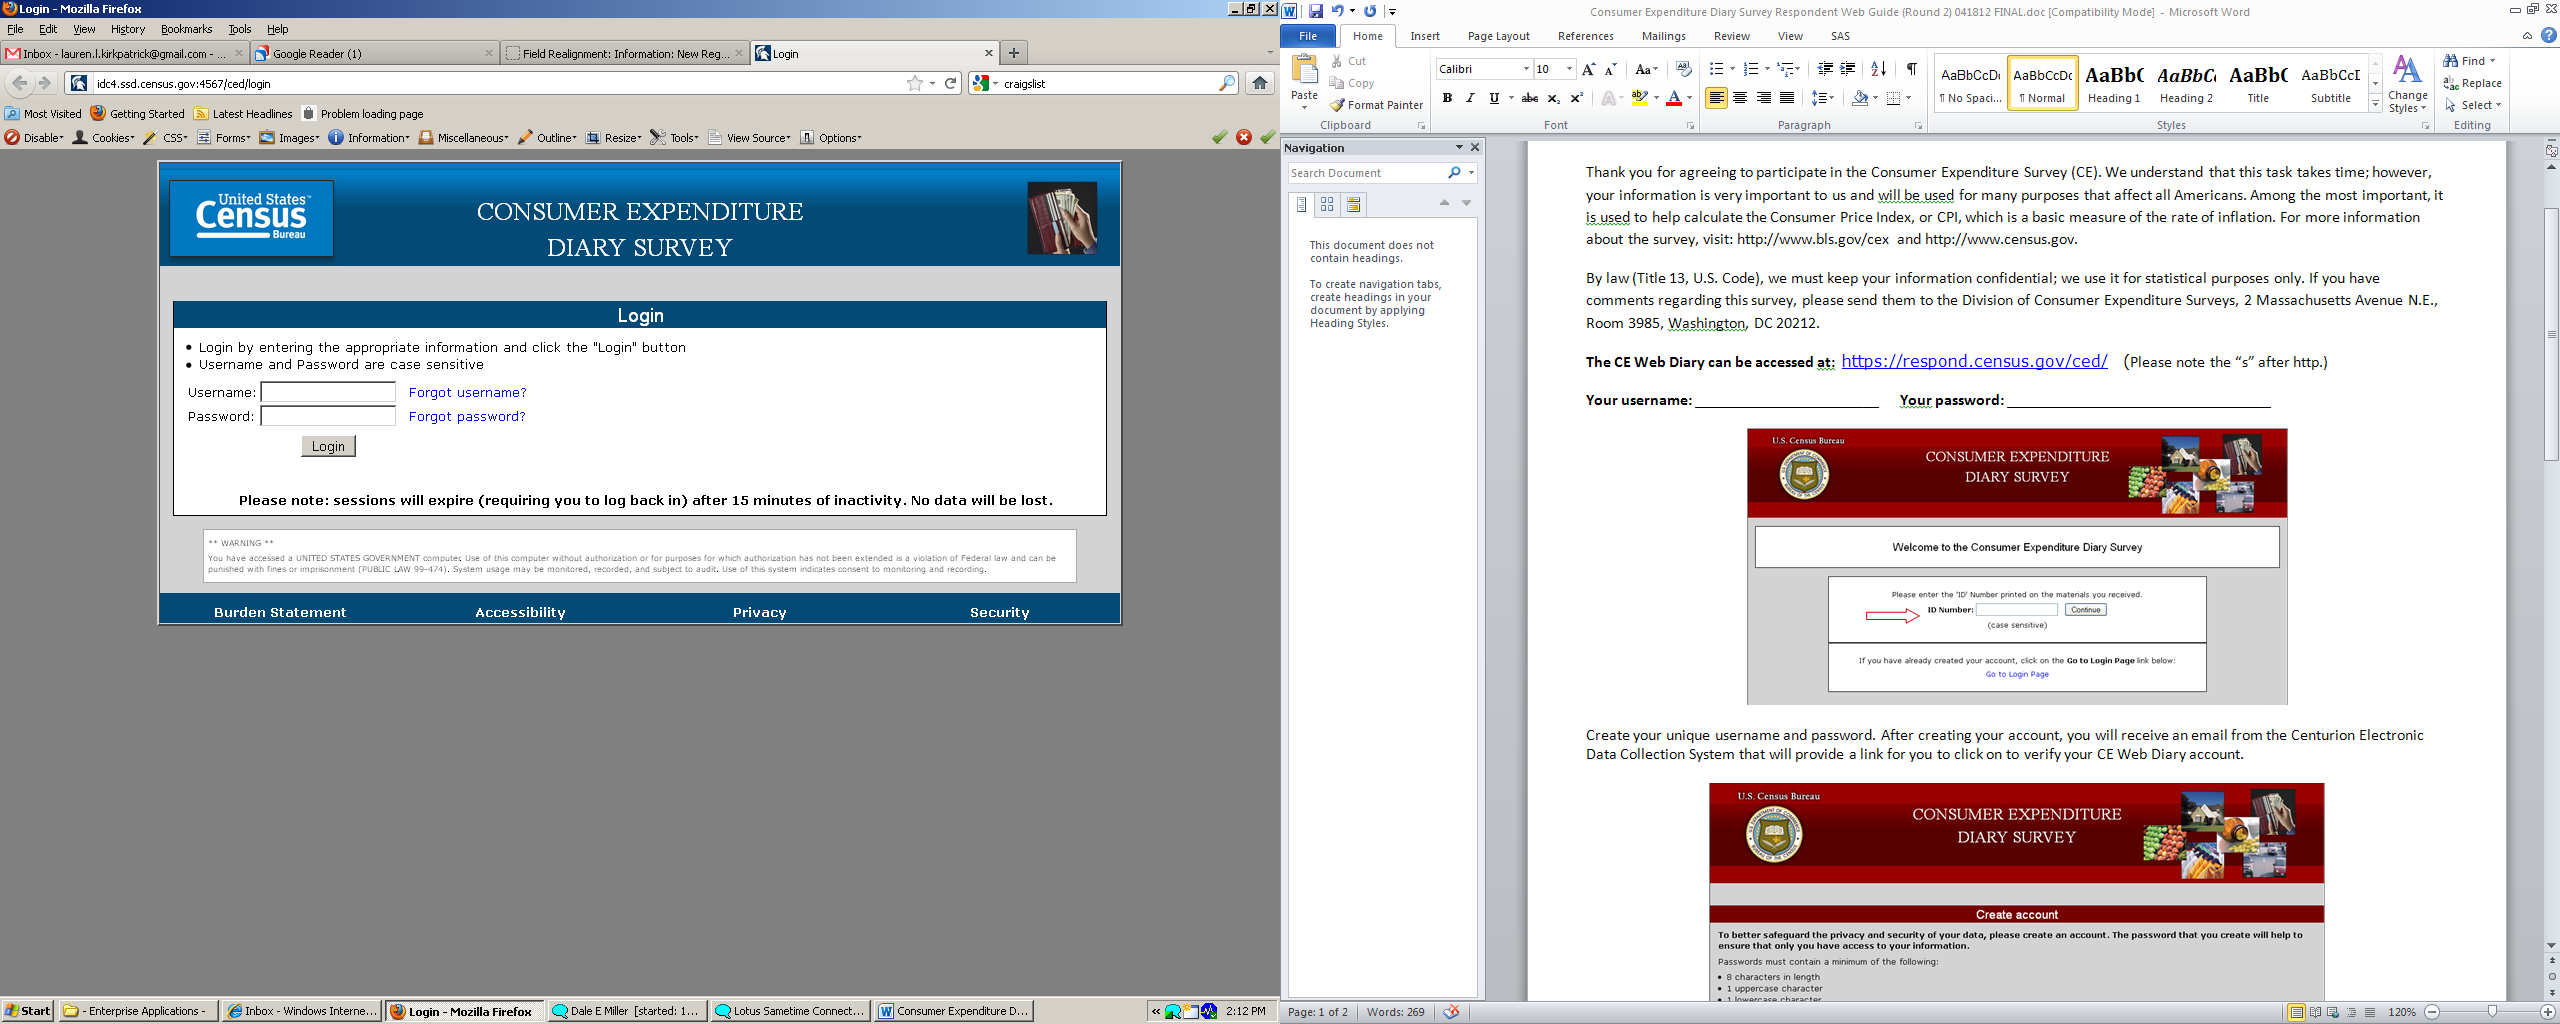Switch to Print Layout view in status bar
Viewport: 2560px width, 1024px height.
2296,1012
